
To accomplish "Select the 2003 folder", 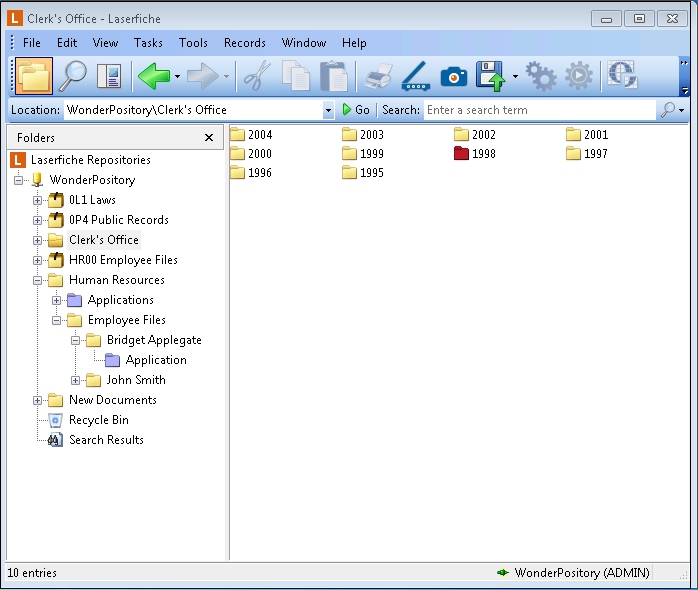I will (x=363, y=134).
